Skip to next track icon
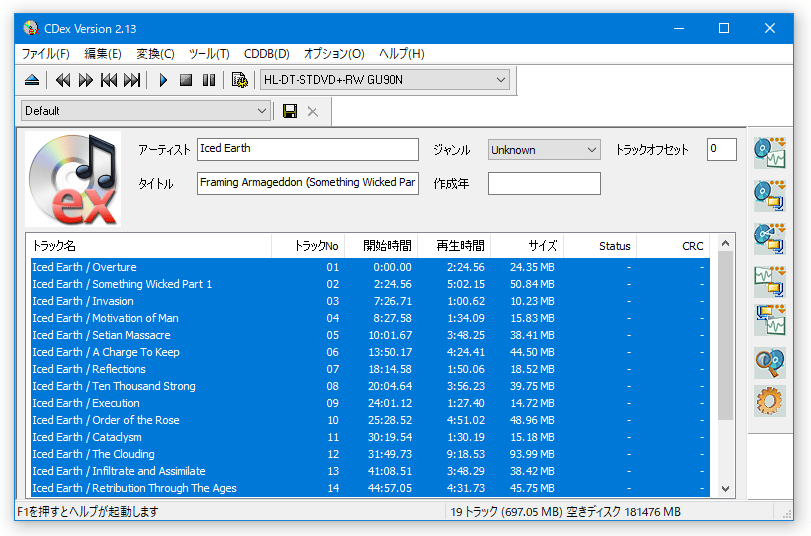 (x=132, y=80)
